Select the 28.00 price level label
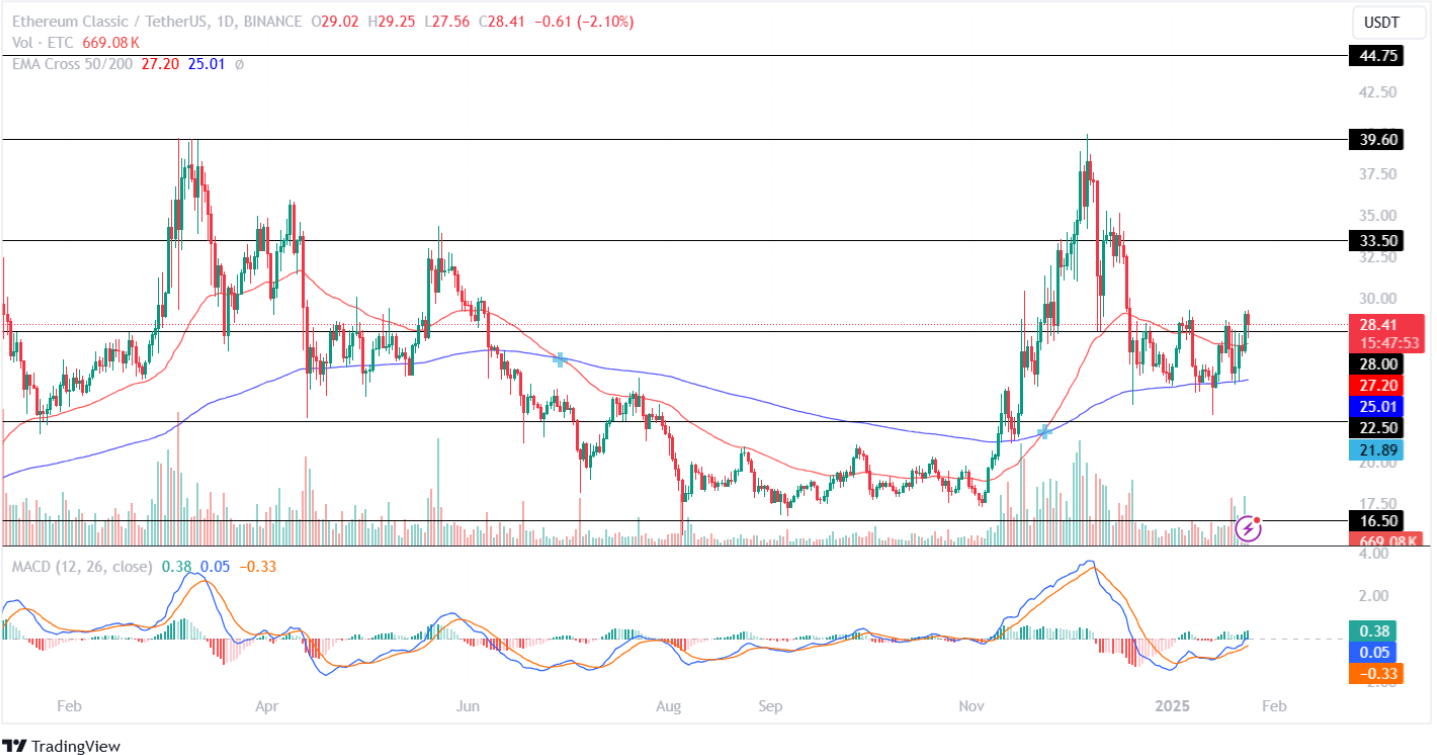 click(x=1375, y=365)
